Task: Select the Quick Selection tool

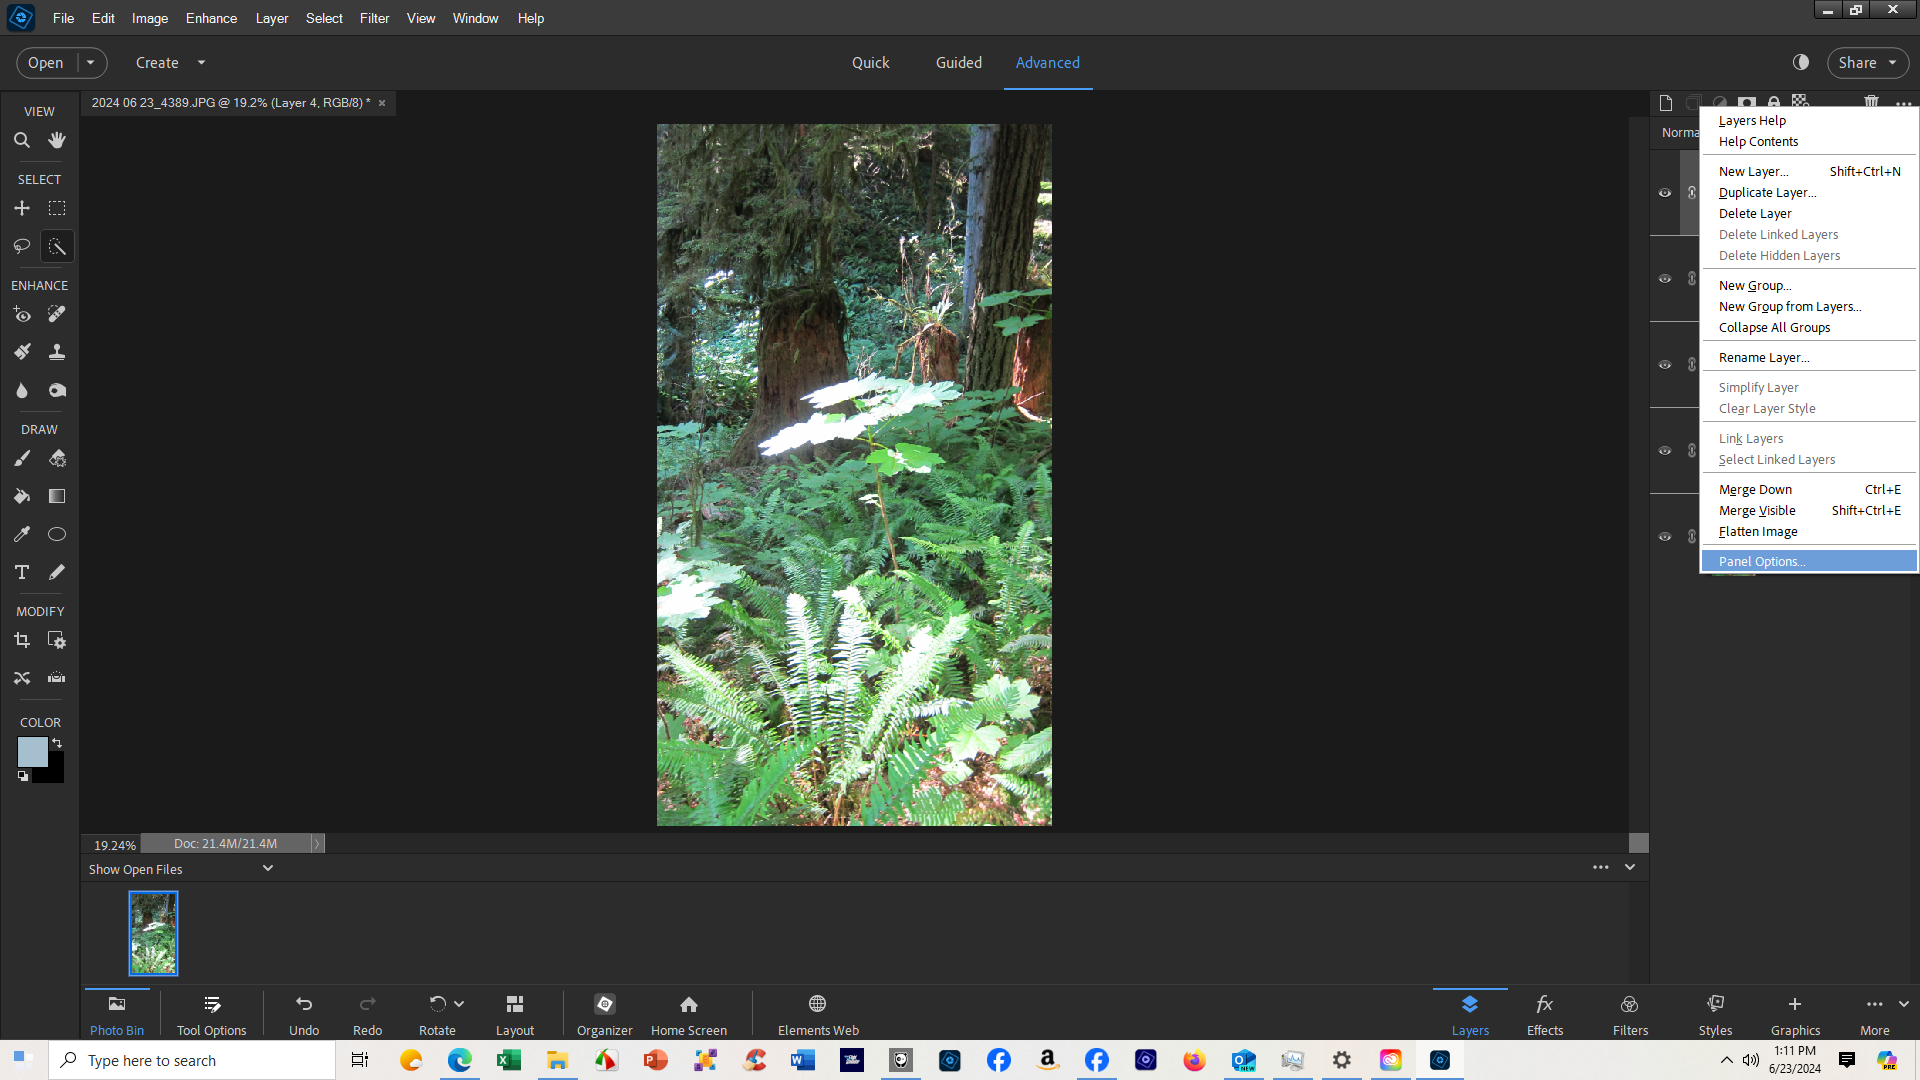Action: [x=57, y=246]
